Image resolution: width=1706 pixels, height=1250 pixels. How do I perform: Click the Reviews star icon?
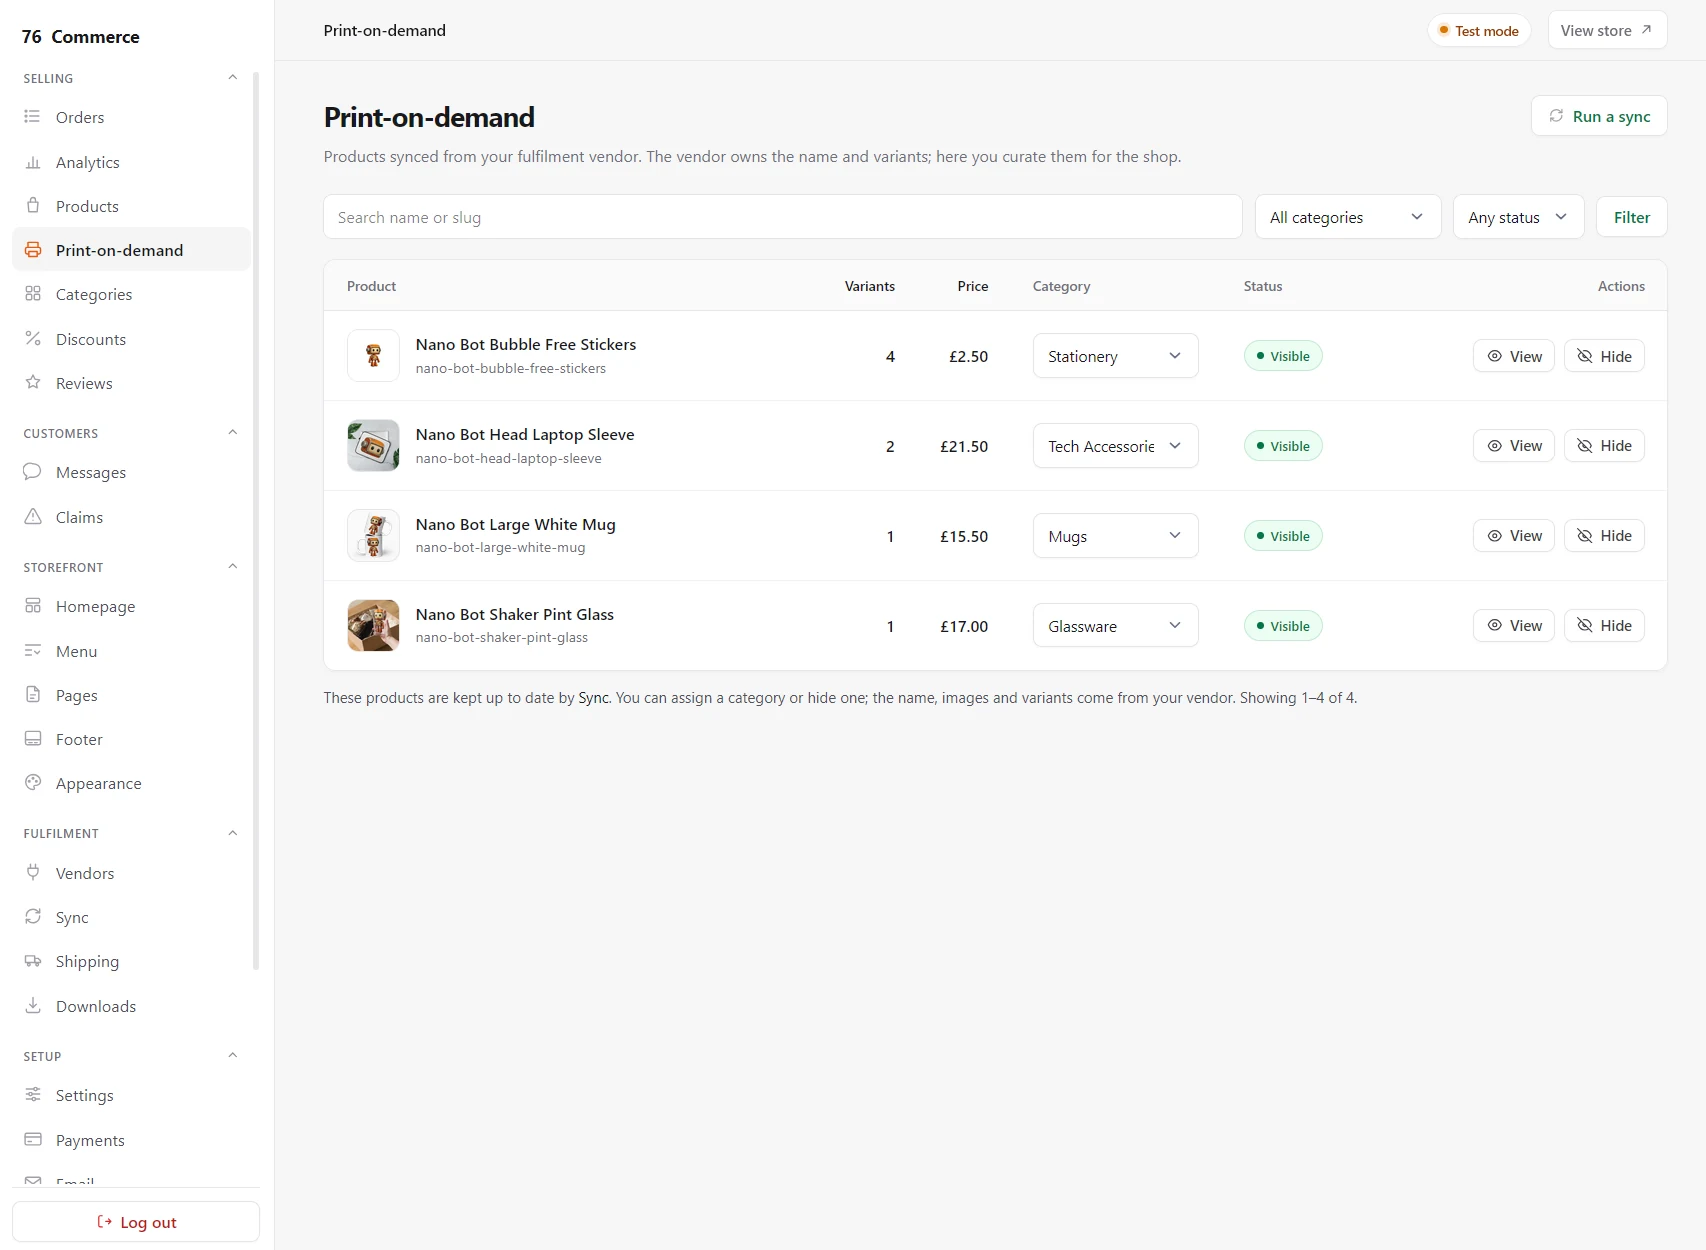coord(33,383)
